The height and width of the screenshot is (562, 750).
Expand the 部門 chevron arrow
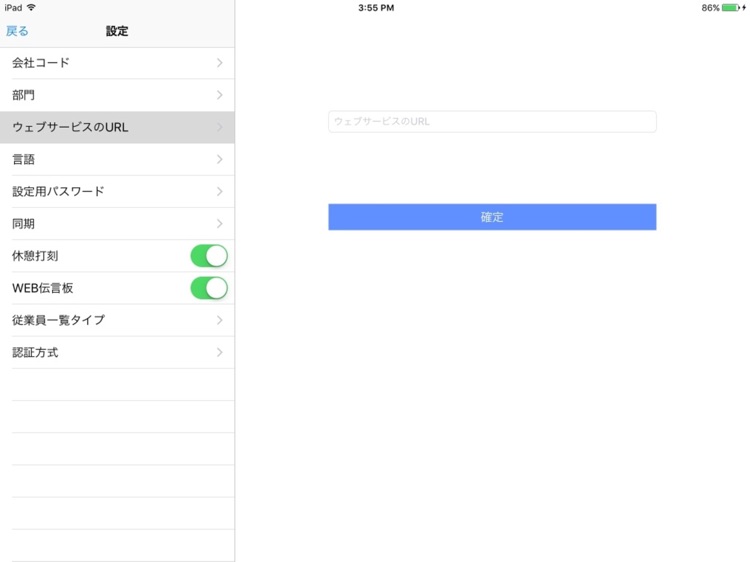[220, 95]
